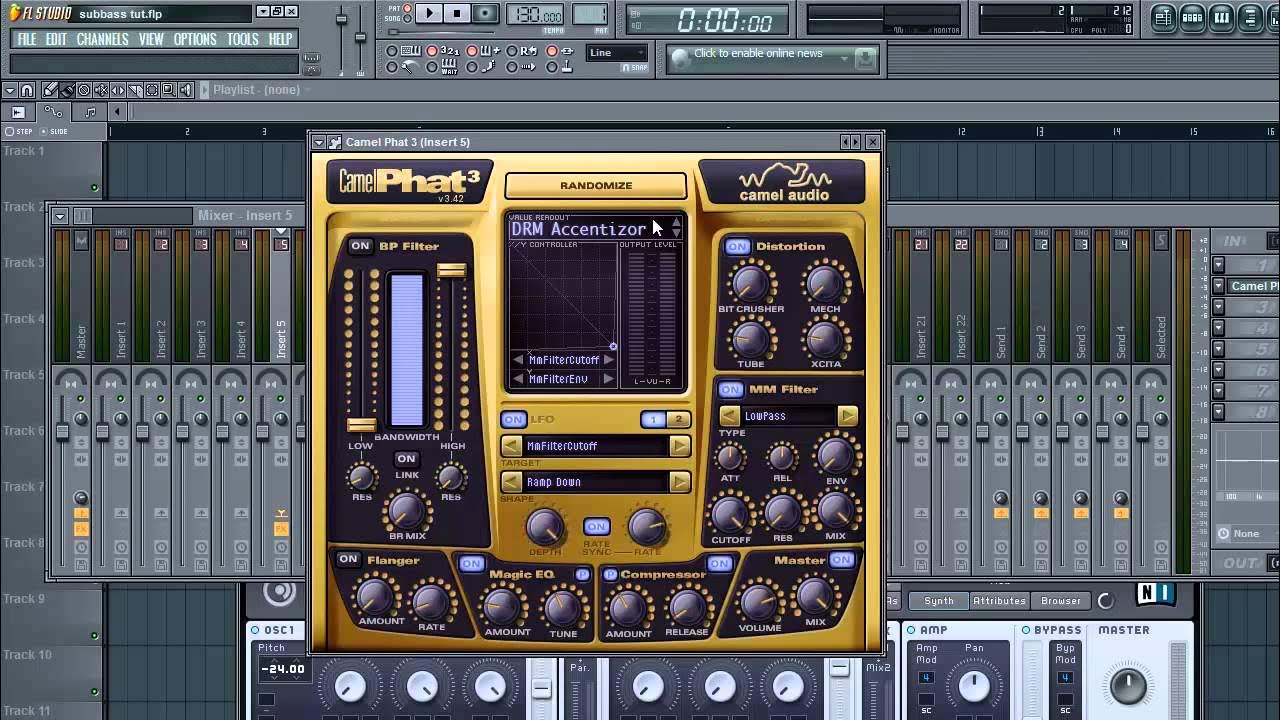Toggle the Distortion ON switch
This screenshot has width=1280, height=720.
[738, 246]
